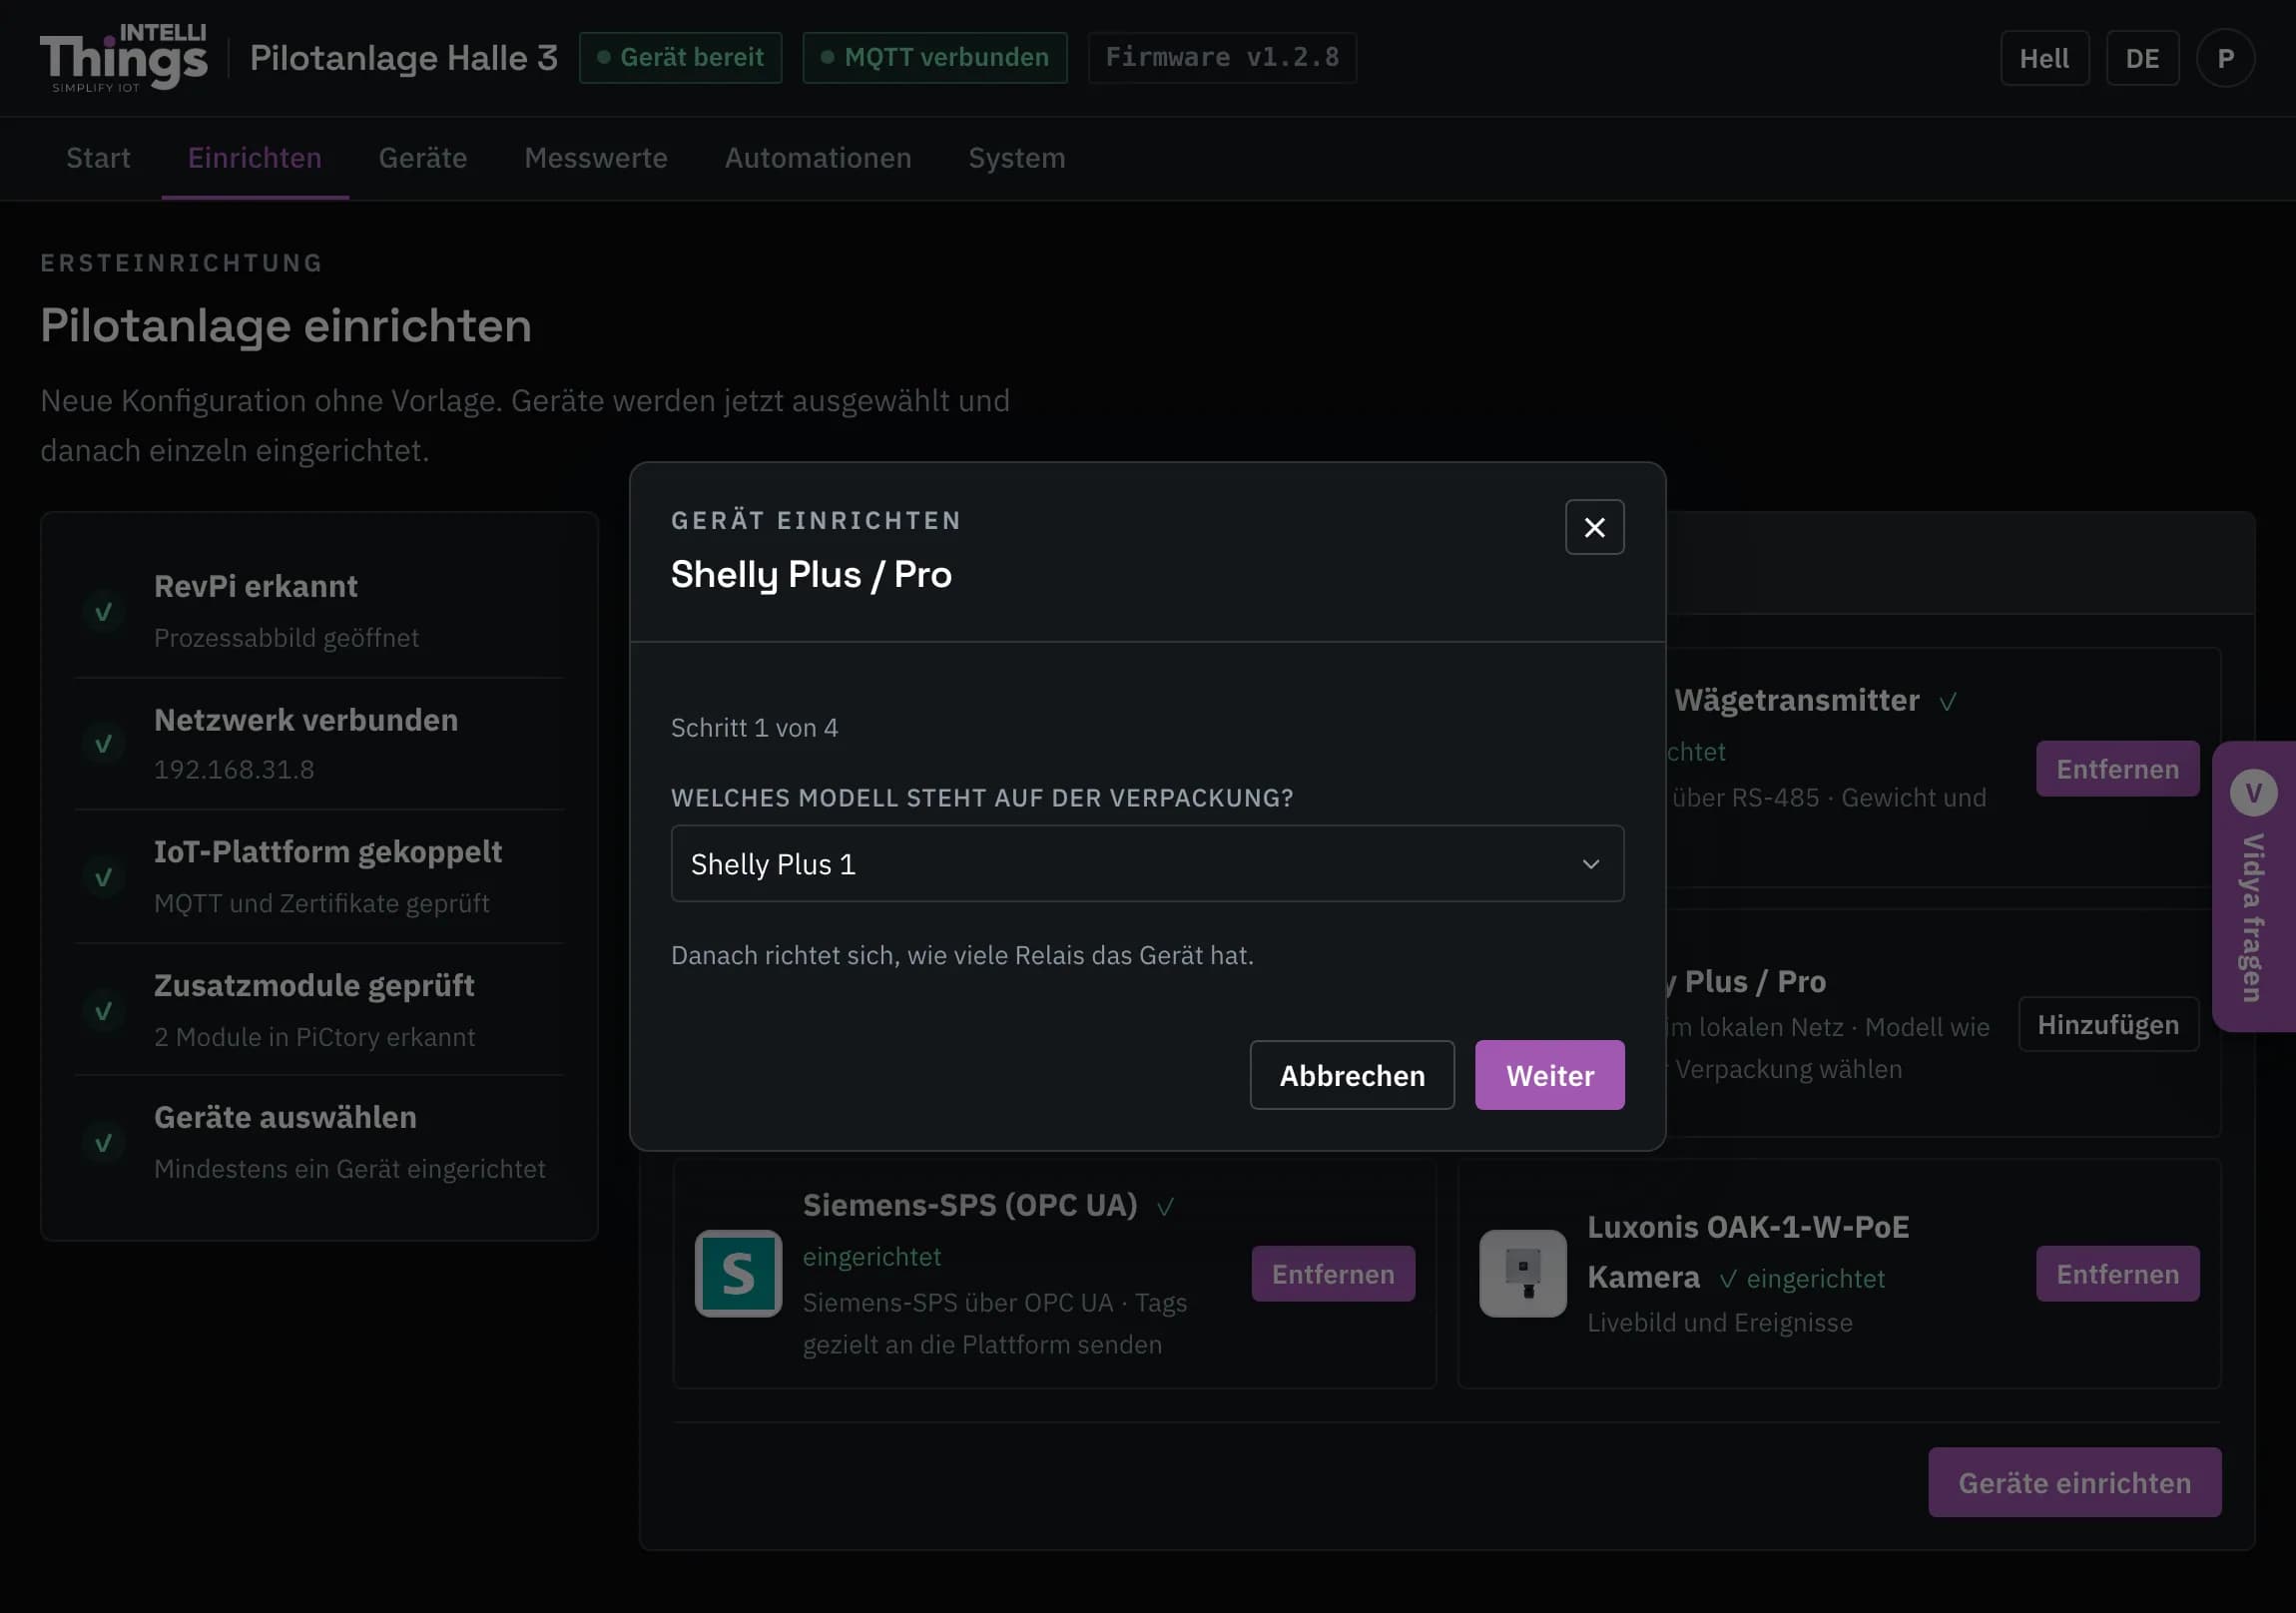Close the Shelly Plus / Pro dialog
Image resolution: width=2296 pixels, height=1613 pixels.
1594,527
